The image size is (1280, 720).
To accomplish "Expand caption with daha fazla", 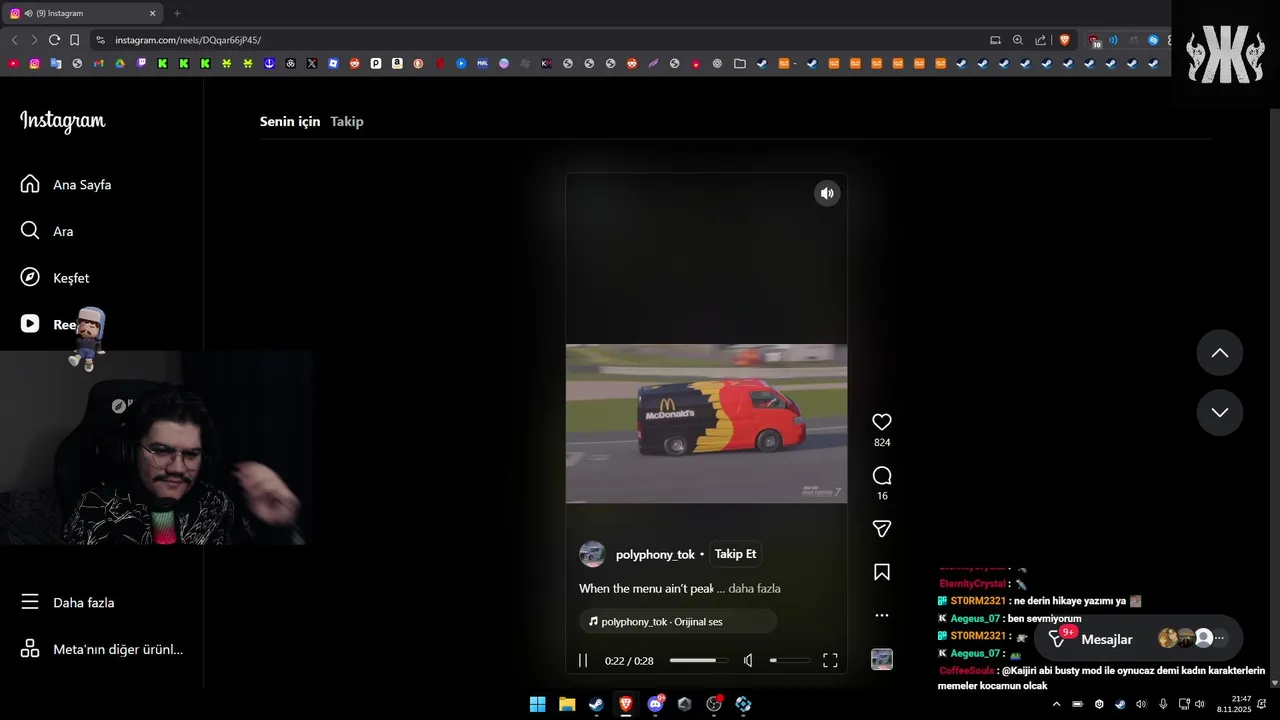I will click(754, 589).
